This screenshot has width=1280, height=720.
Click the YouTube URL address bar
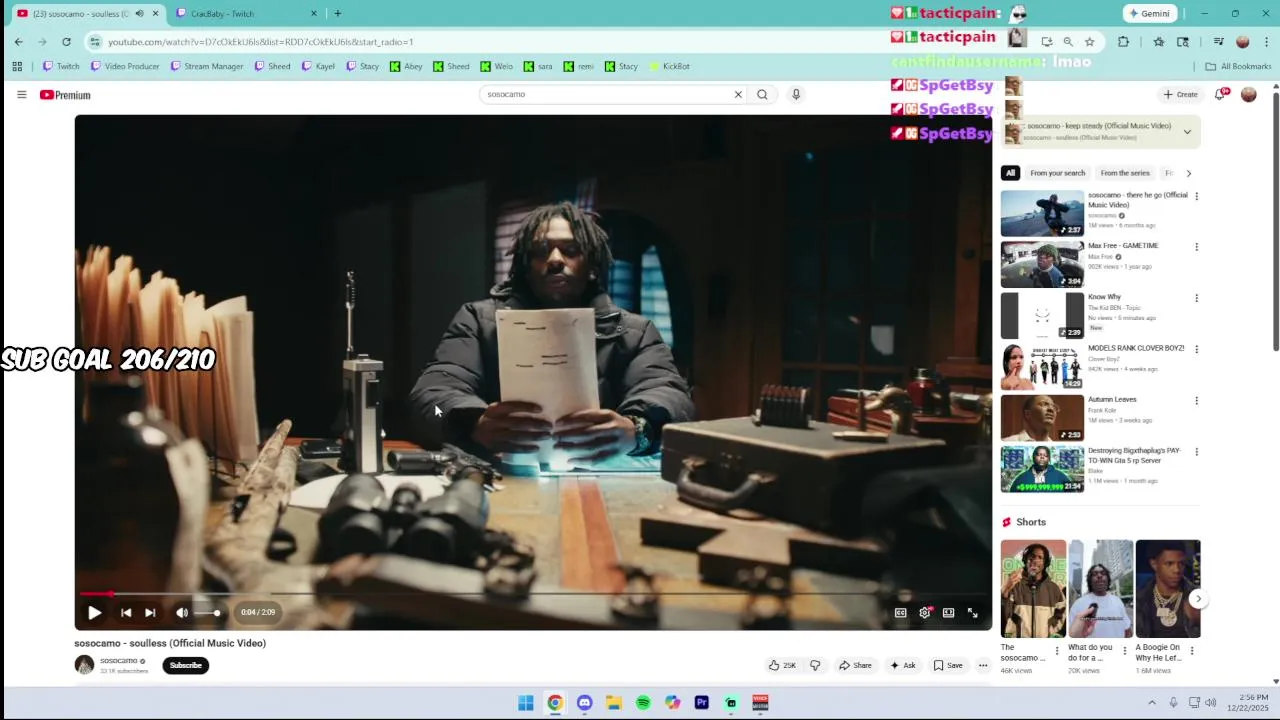pyautogui.click(x=260, y=42)
